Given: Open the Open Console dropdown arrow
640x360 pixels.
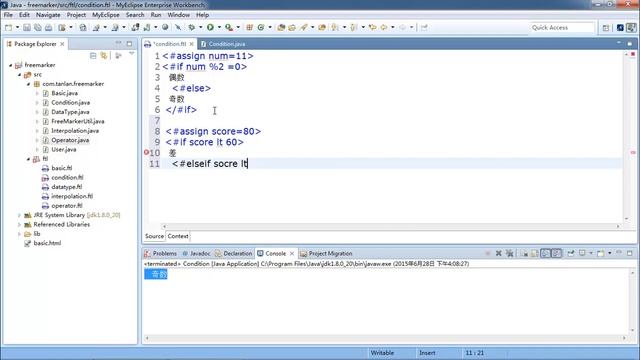Looking at the screenshot, I should [x=610, y=253].
